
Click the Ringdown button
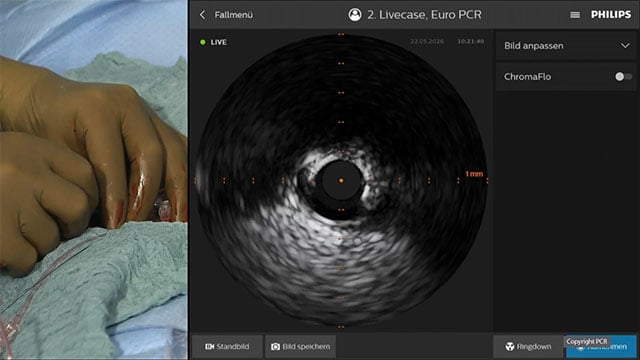(x=528, y=347)
